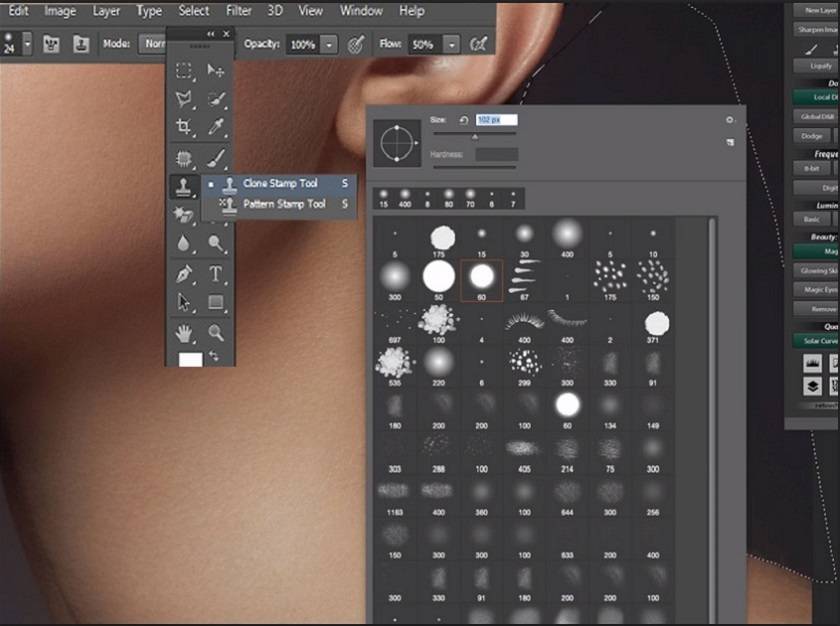Select the Eyedropper tool
Viewport: 840px width, 626px height.
point(215,127)
